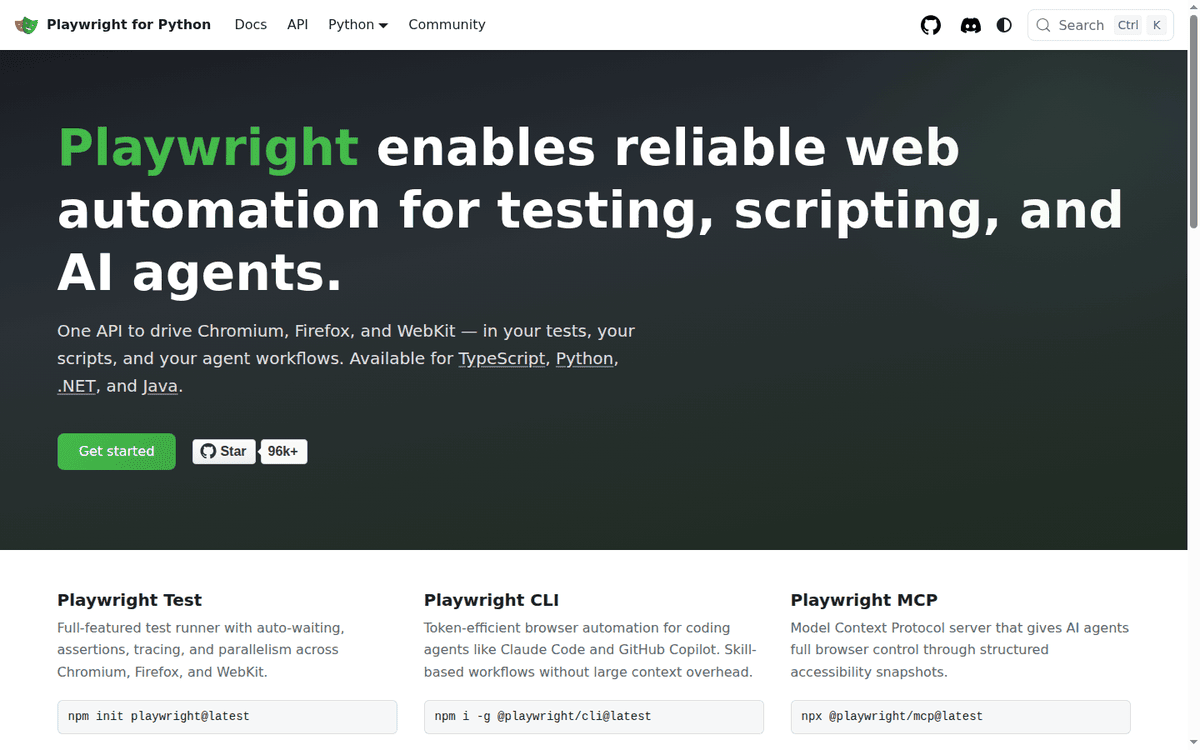Click the npx @playwright/mcp@latest code block

click(960, 717)
